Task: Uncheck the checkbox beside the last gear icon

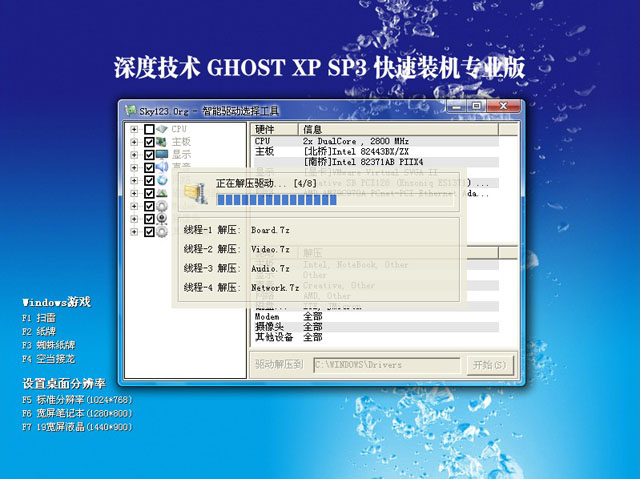Action: (x=149, y=231)
